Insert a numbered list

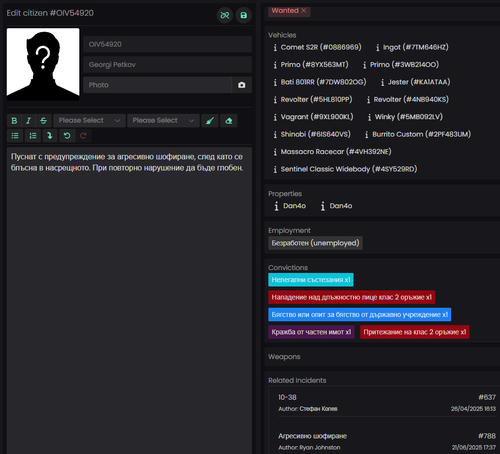pos(33,136)
